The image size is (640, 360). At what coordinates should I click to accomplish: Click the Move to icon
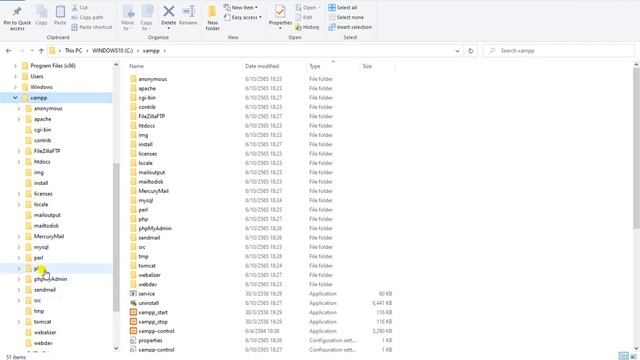(x=128, y=18)
